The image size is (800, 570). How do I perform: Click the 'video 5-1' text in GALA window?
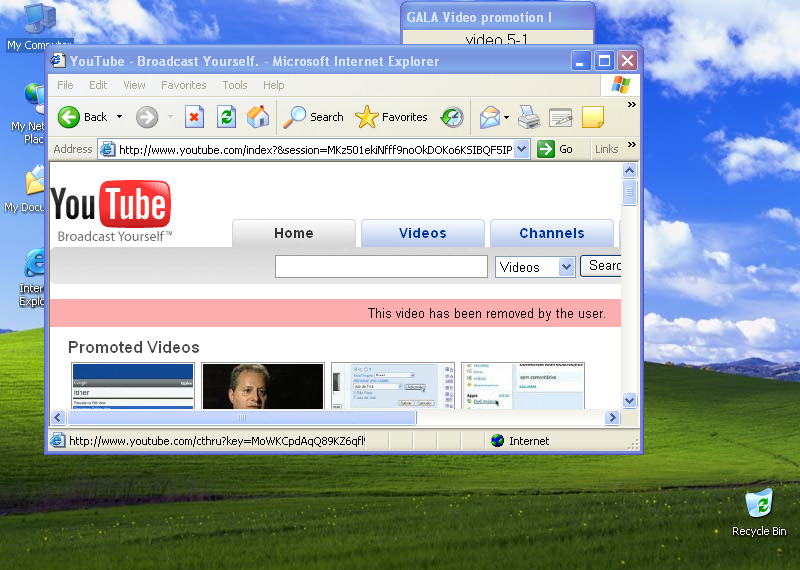tap(496, 39)
